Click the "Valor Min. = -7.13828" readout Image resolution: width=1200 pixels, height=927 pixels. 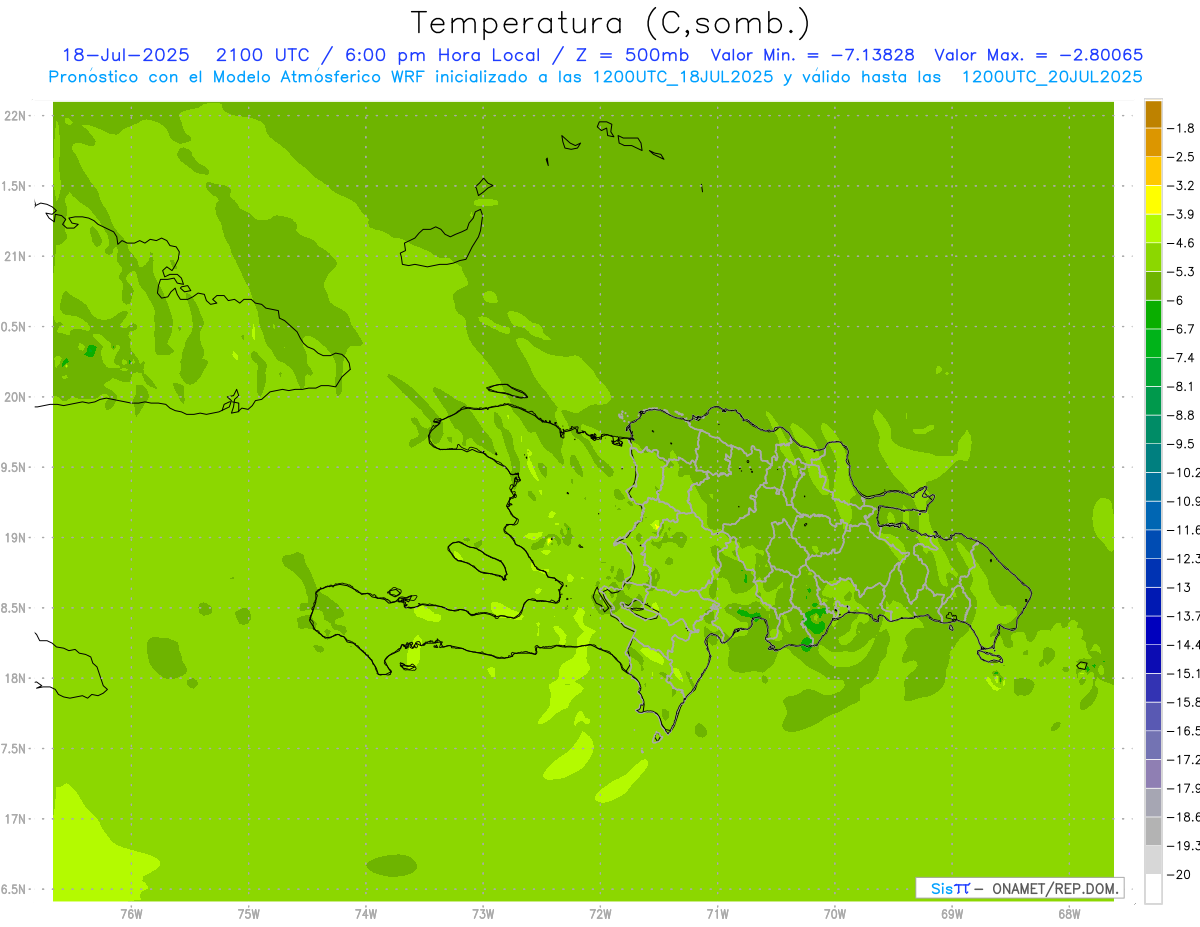[812, 55]
